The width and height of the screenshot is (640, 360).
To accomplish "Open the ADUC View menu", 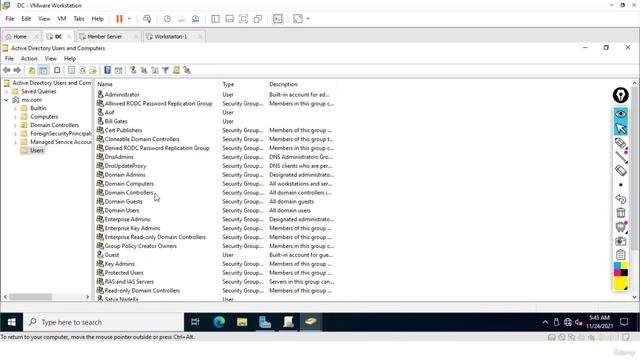I will tap(51, 59).
